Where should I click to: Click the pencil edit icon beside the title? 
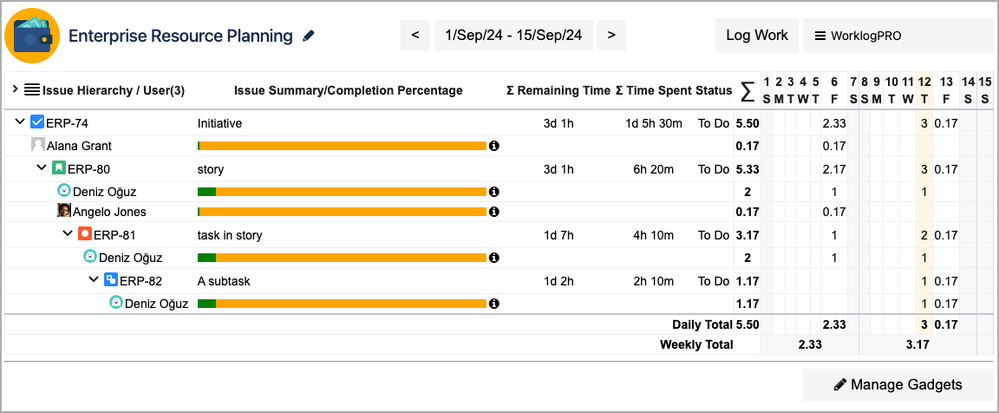pos(308,36)
